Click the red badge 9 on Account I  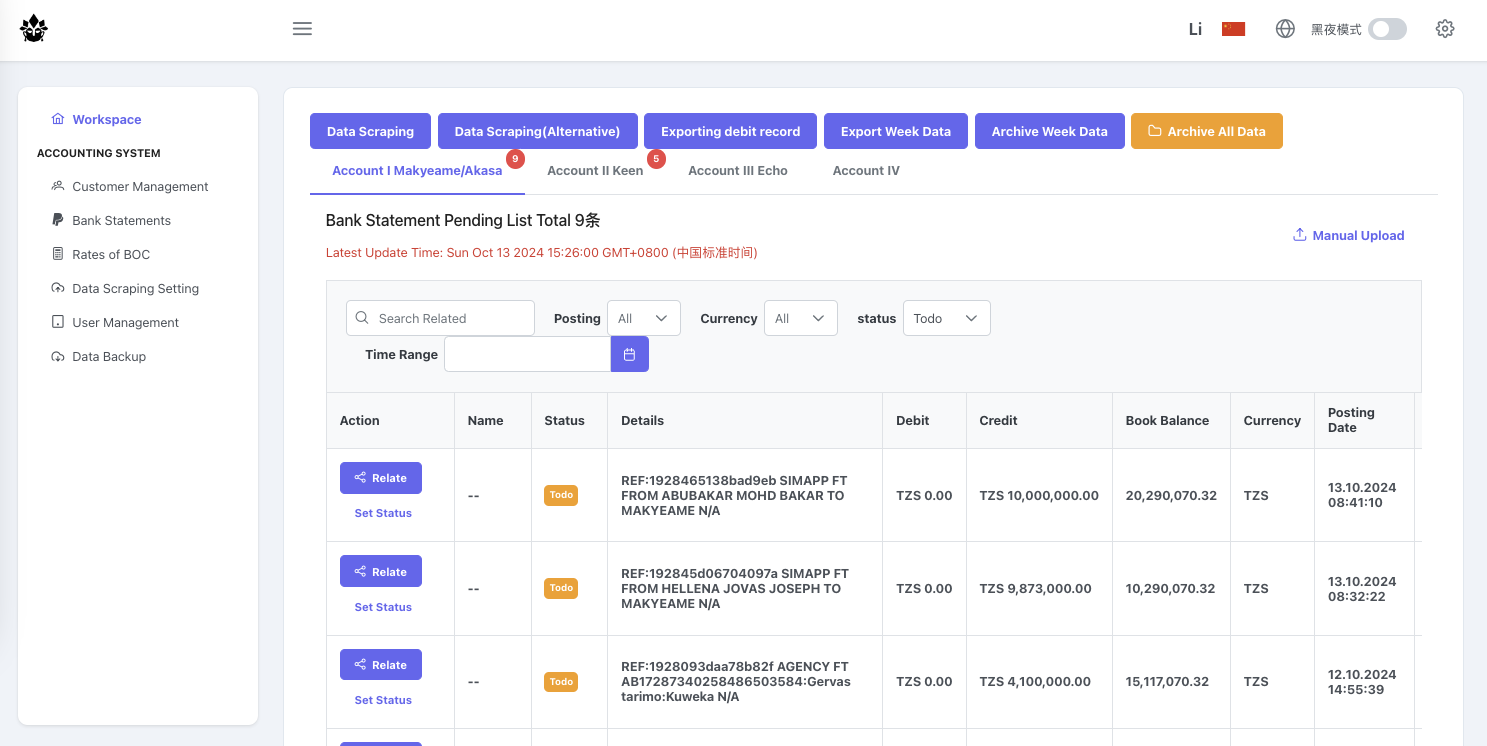click(515, 158)
